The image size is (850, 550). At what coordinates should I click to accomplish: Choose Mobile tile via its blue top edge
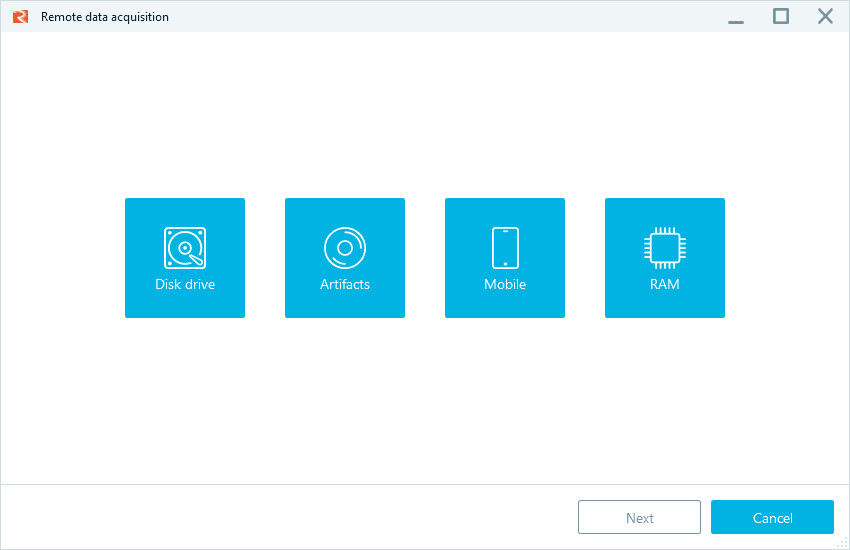coord(505,203)
